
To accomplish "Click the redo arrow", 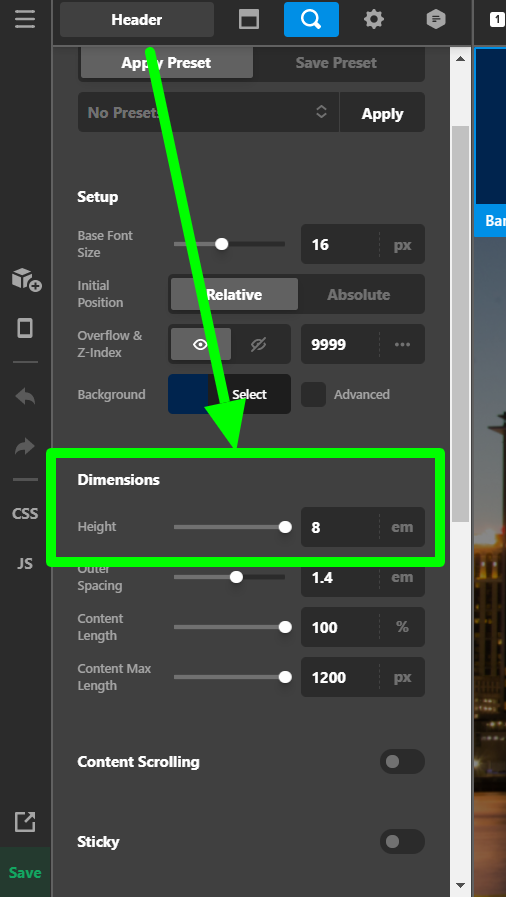I will click(25, 446).
